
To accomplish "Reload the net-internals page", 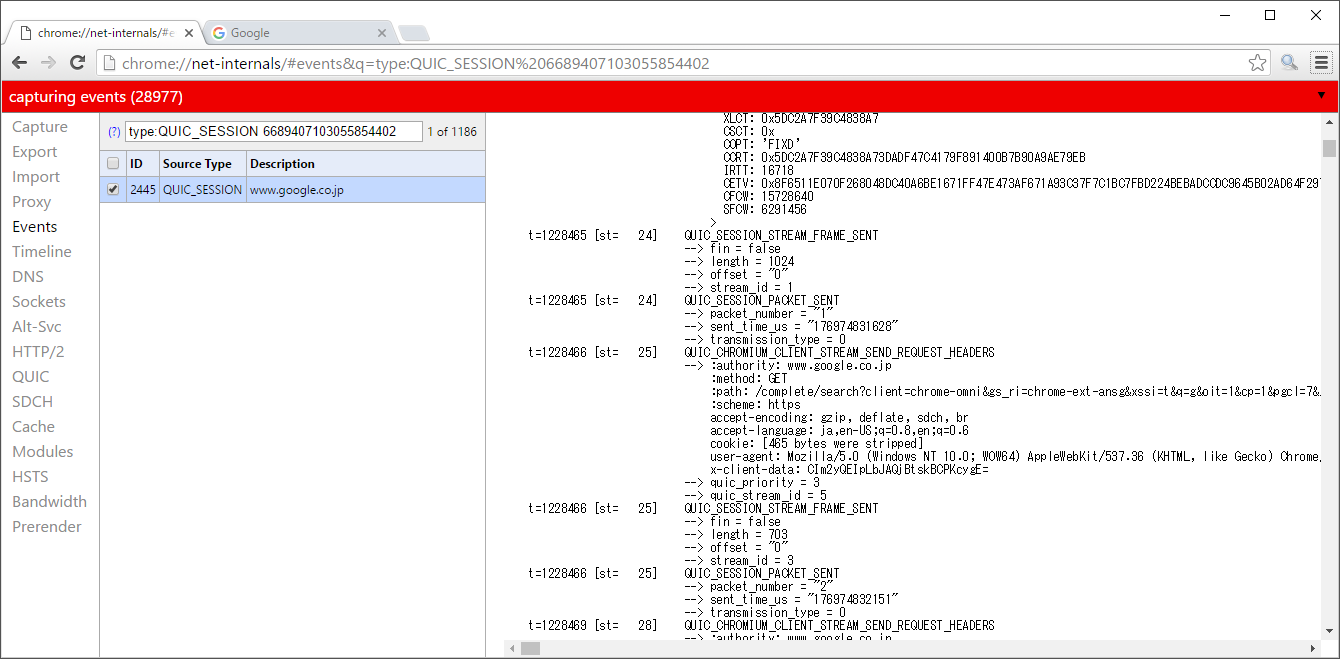I will (77, 63).
